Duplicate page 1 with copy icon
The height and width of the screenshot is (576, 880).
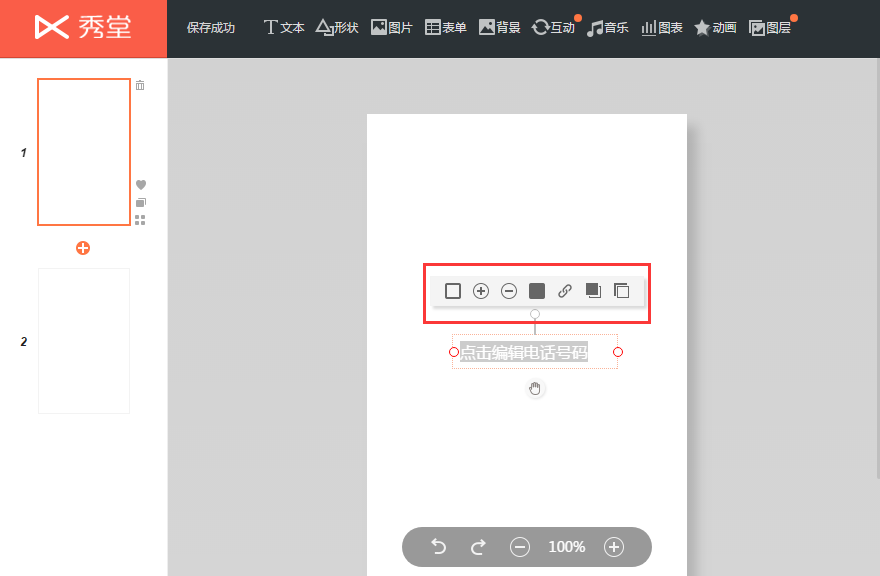[141, 202]
